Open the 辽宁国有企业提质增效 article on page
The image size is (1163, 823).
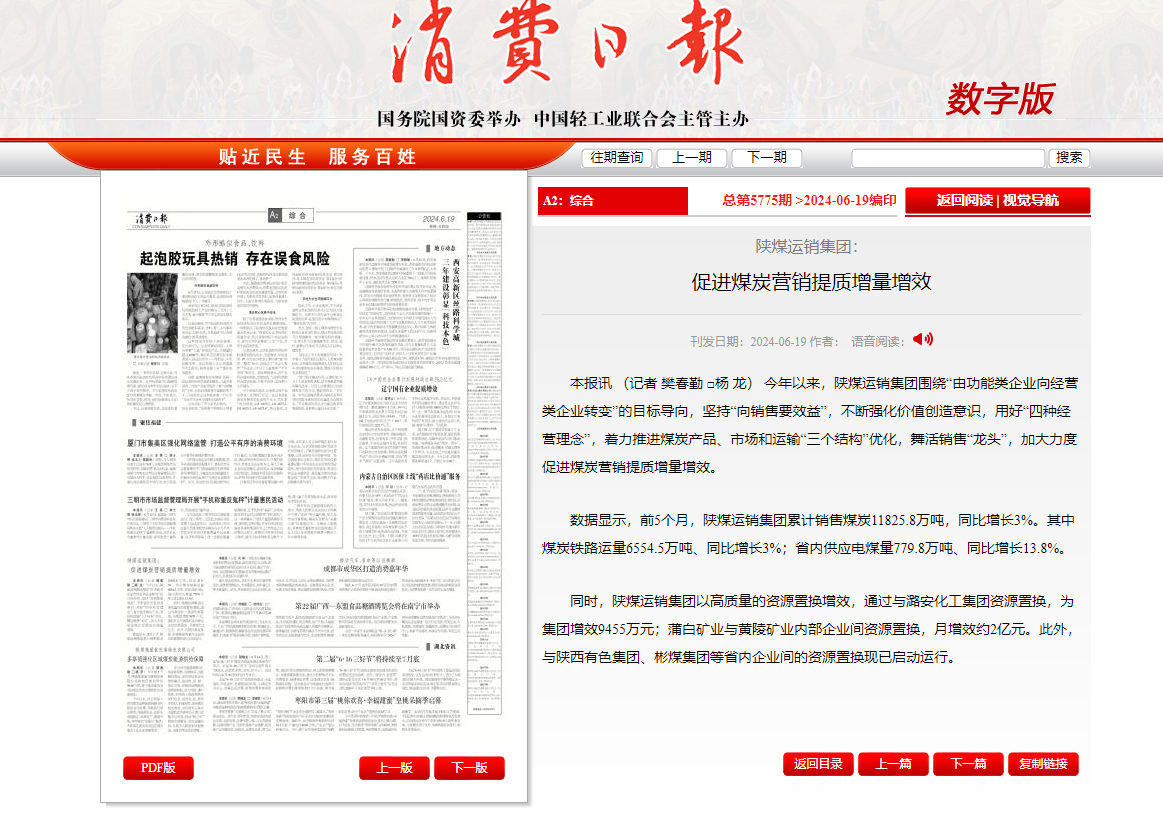409,389
